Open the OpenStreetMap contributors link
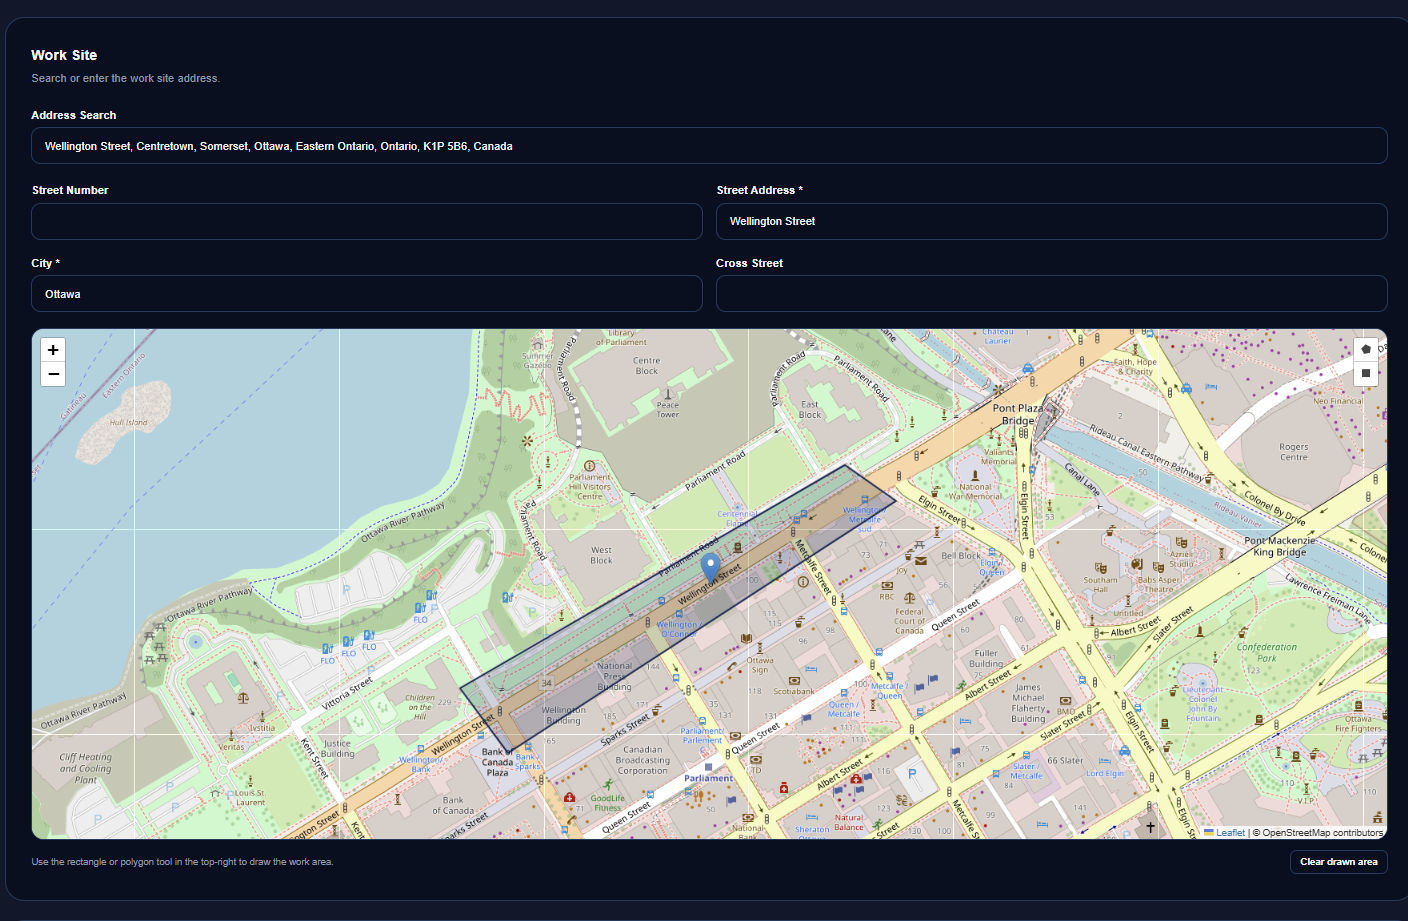 point(1322,833)
